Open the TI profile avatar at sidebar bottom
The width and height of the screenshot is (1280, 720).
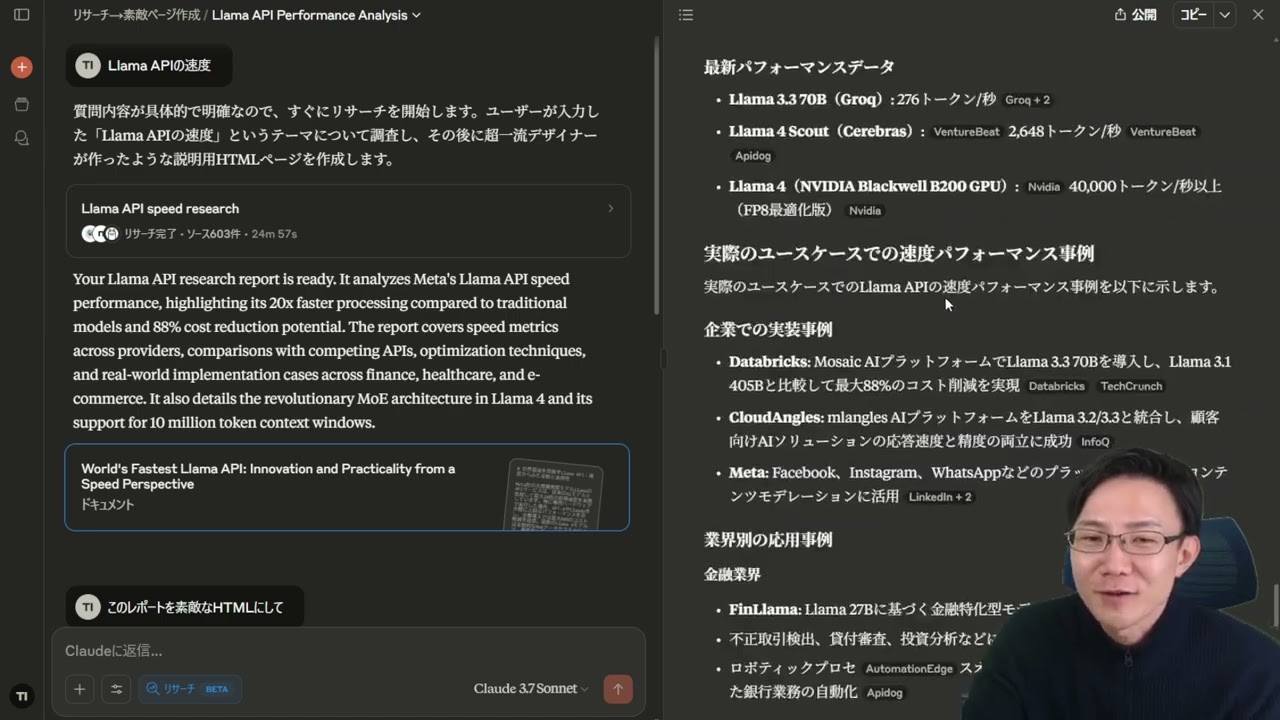[21, 696]
